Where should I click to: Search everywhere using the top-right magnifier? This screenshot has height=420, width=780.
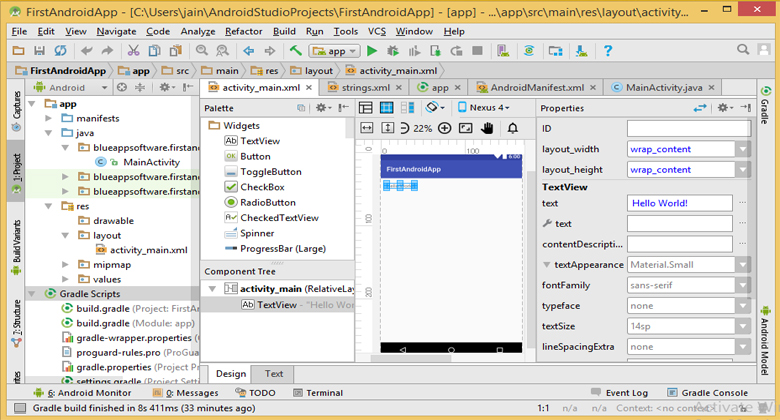tap(743, 49)
